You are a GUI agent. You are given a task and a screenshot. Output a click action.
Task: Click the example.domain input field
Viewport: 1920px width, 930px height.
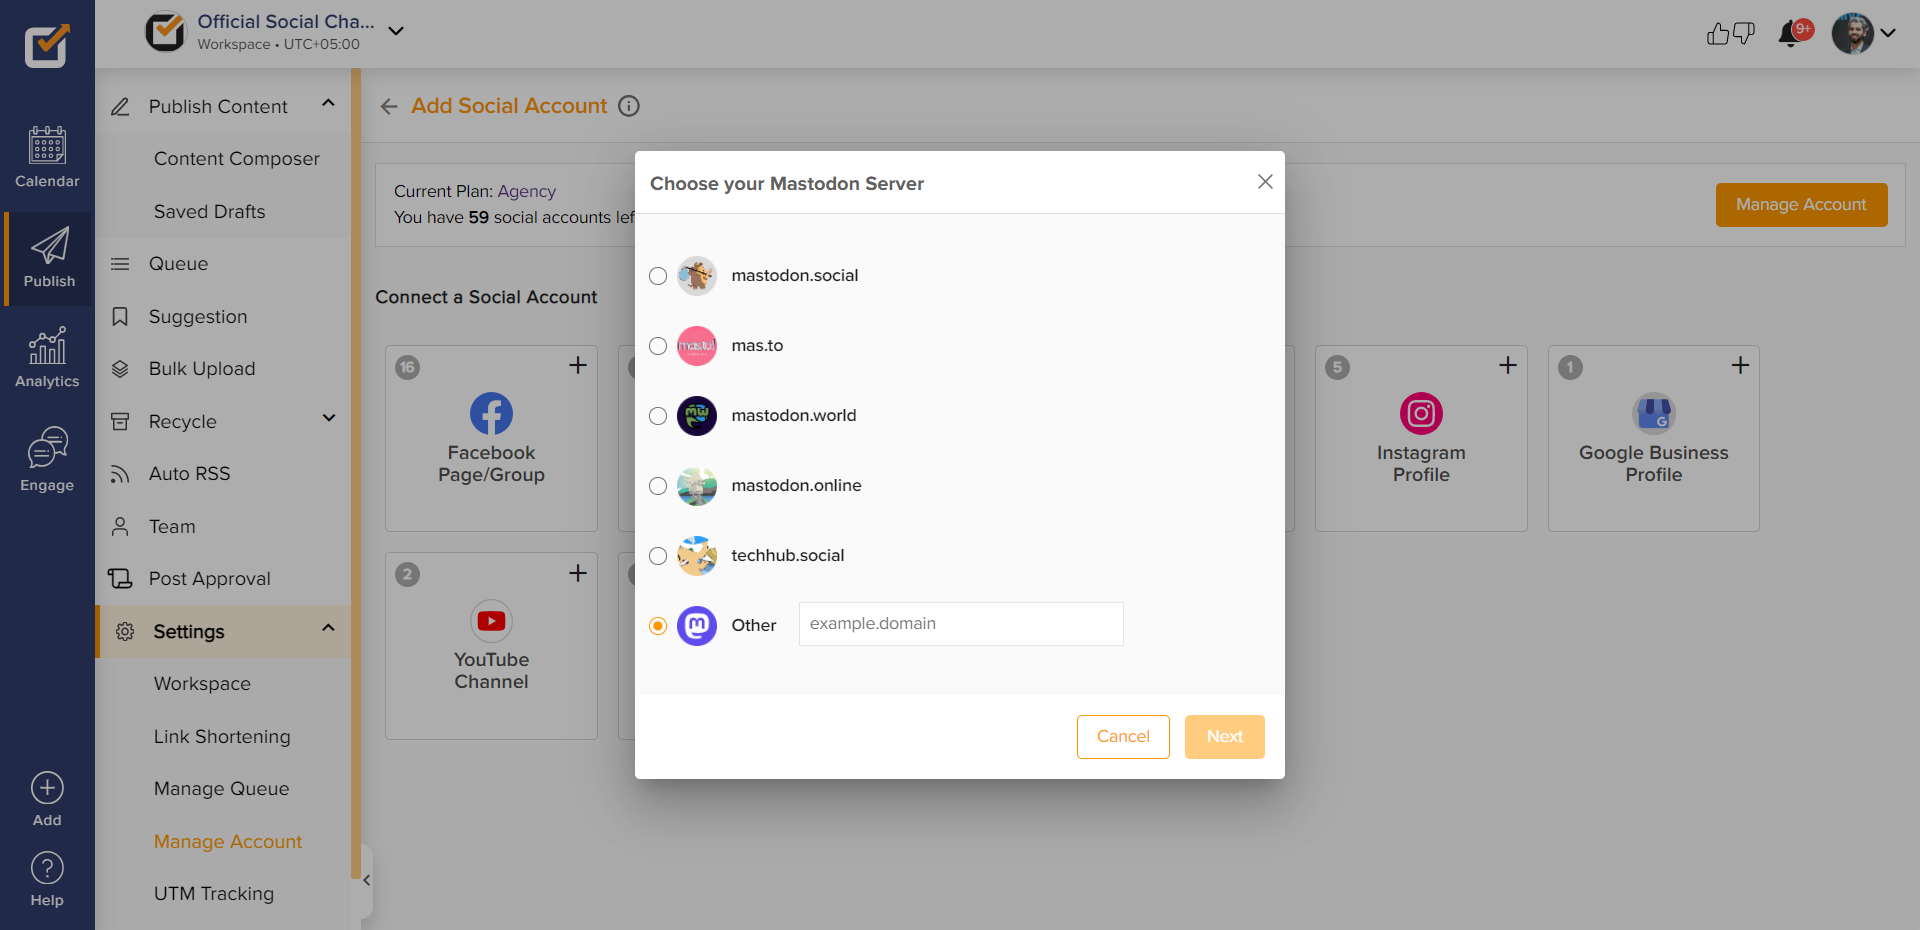point(961,624)
